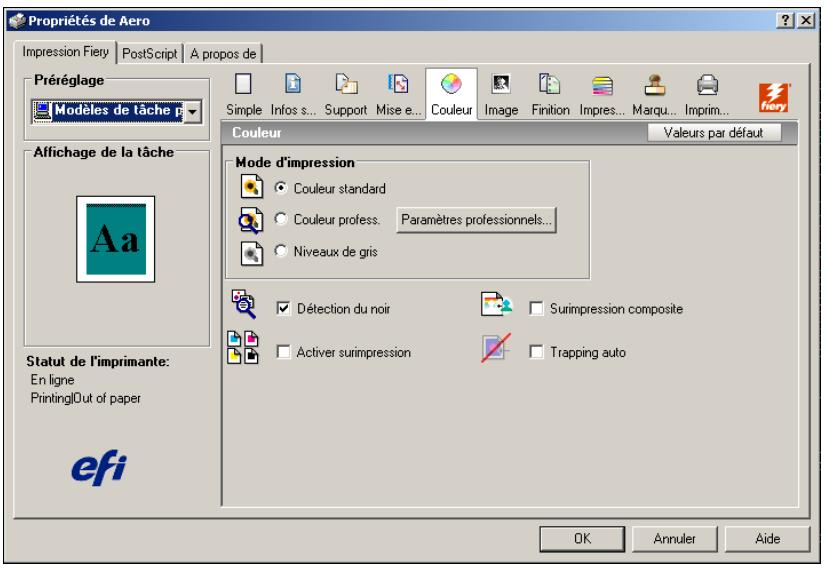
Task: Click Valeurs par défaut button
Action: click(x=713, y=133)
